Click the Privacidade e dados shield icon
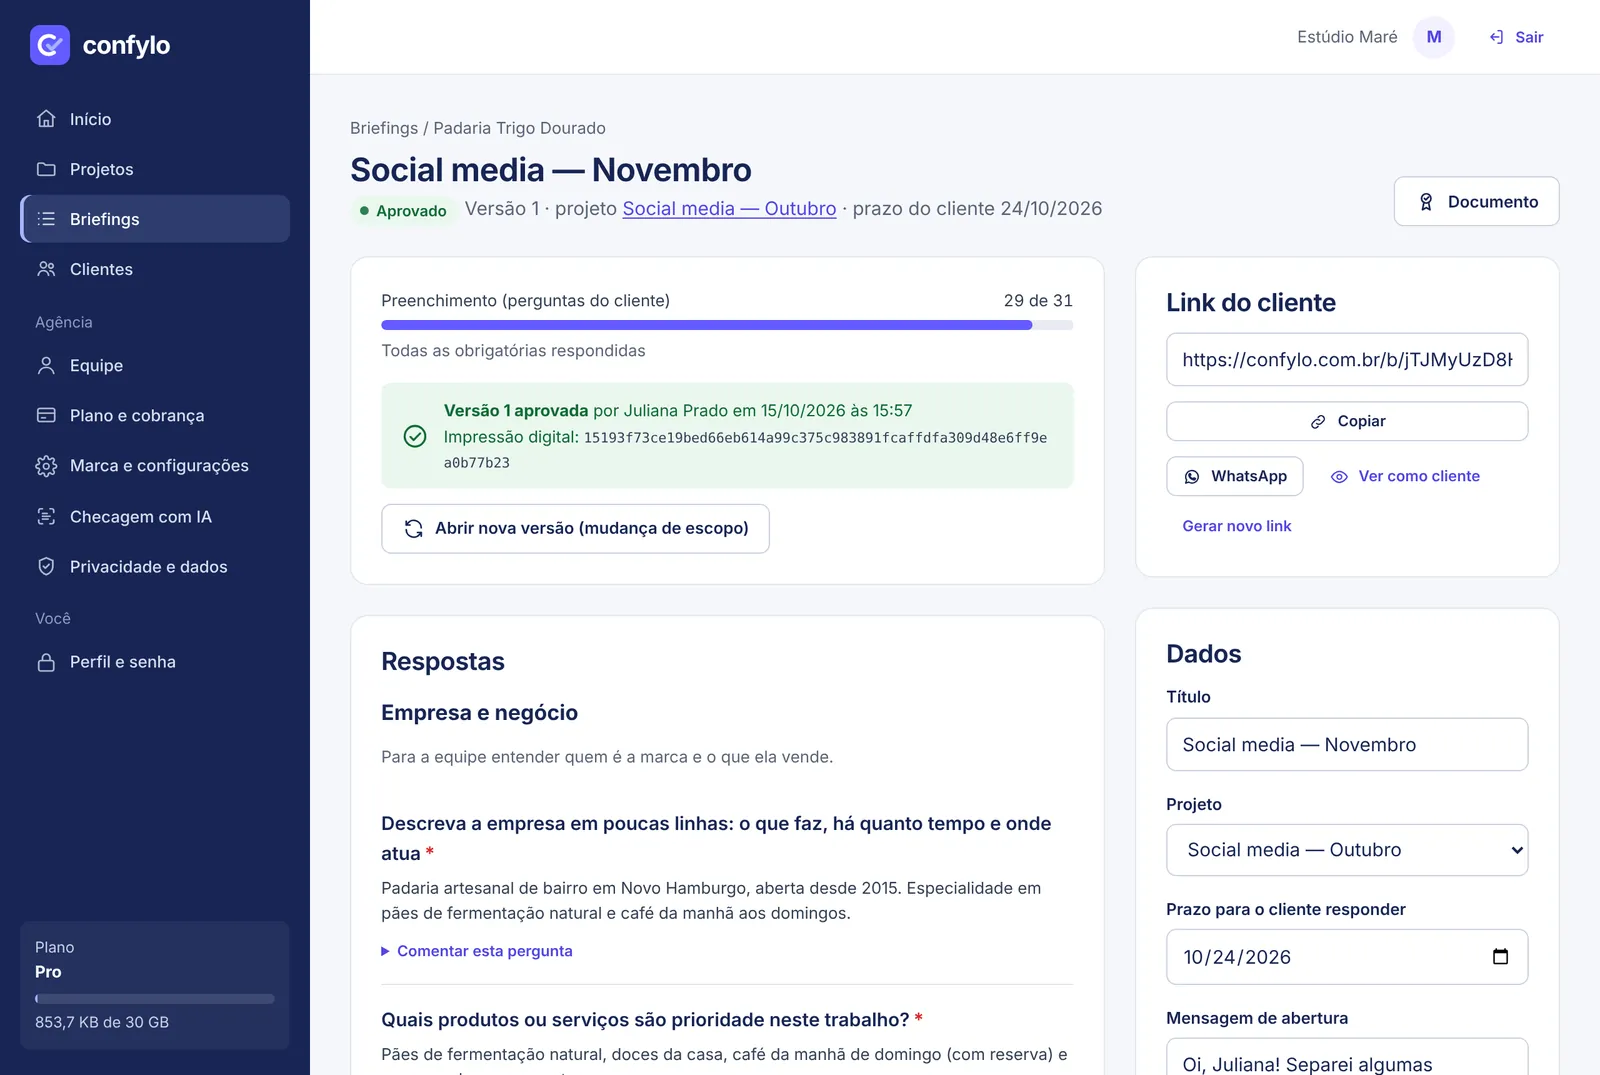1600x1075 pixels. pos(46,567)
